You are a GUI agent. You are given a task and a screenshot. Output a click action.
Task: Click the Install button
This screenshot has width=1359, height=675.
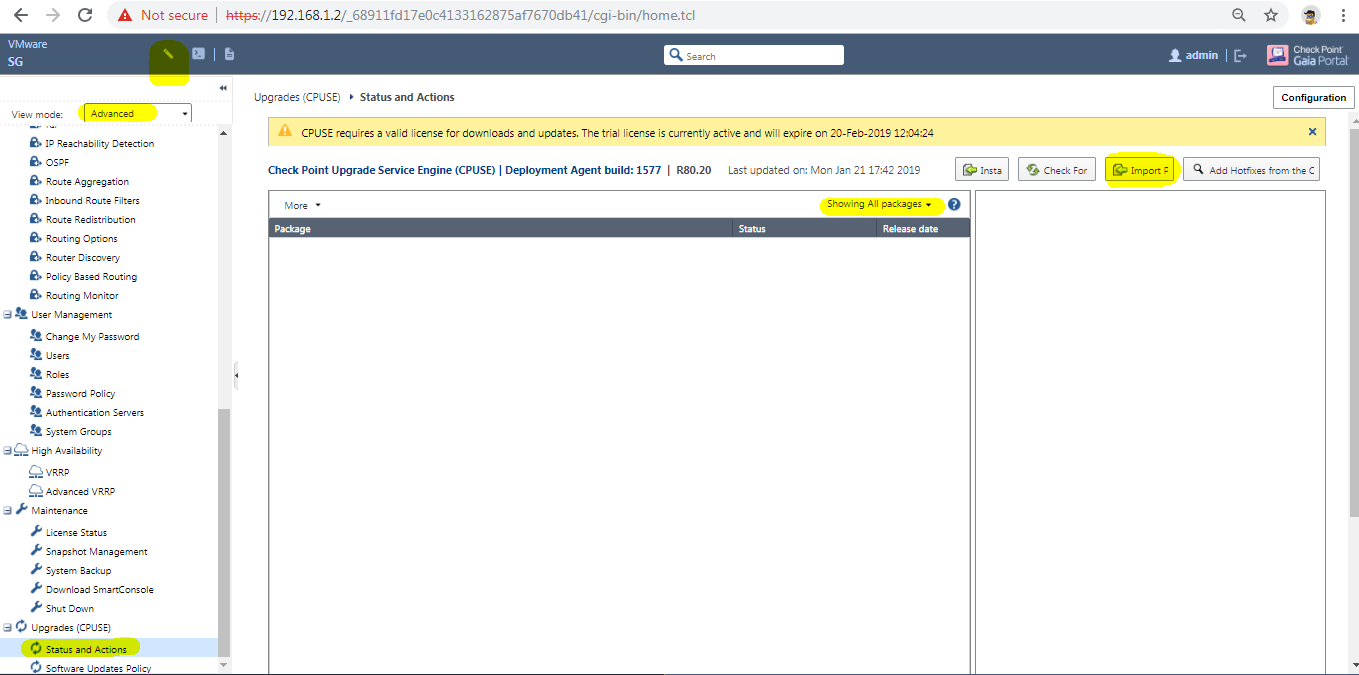(982, 170)
